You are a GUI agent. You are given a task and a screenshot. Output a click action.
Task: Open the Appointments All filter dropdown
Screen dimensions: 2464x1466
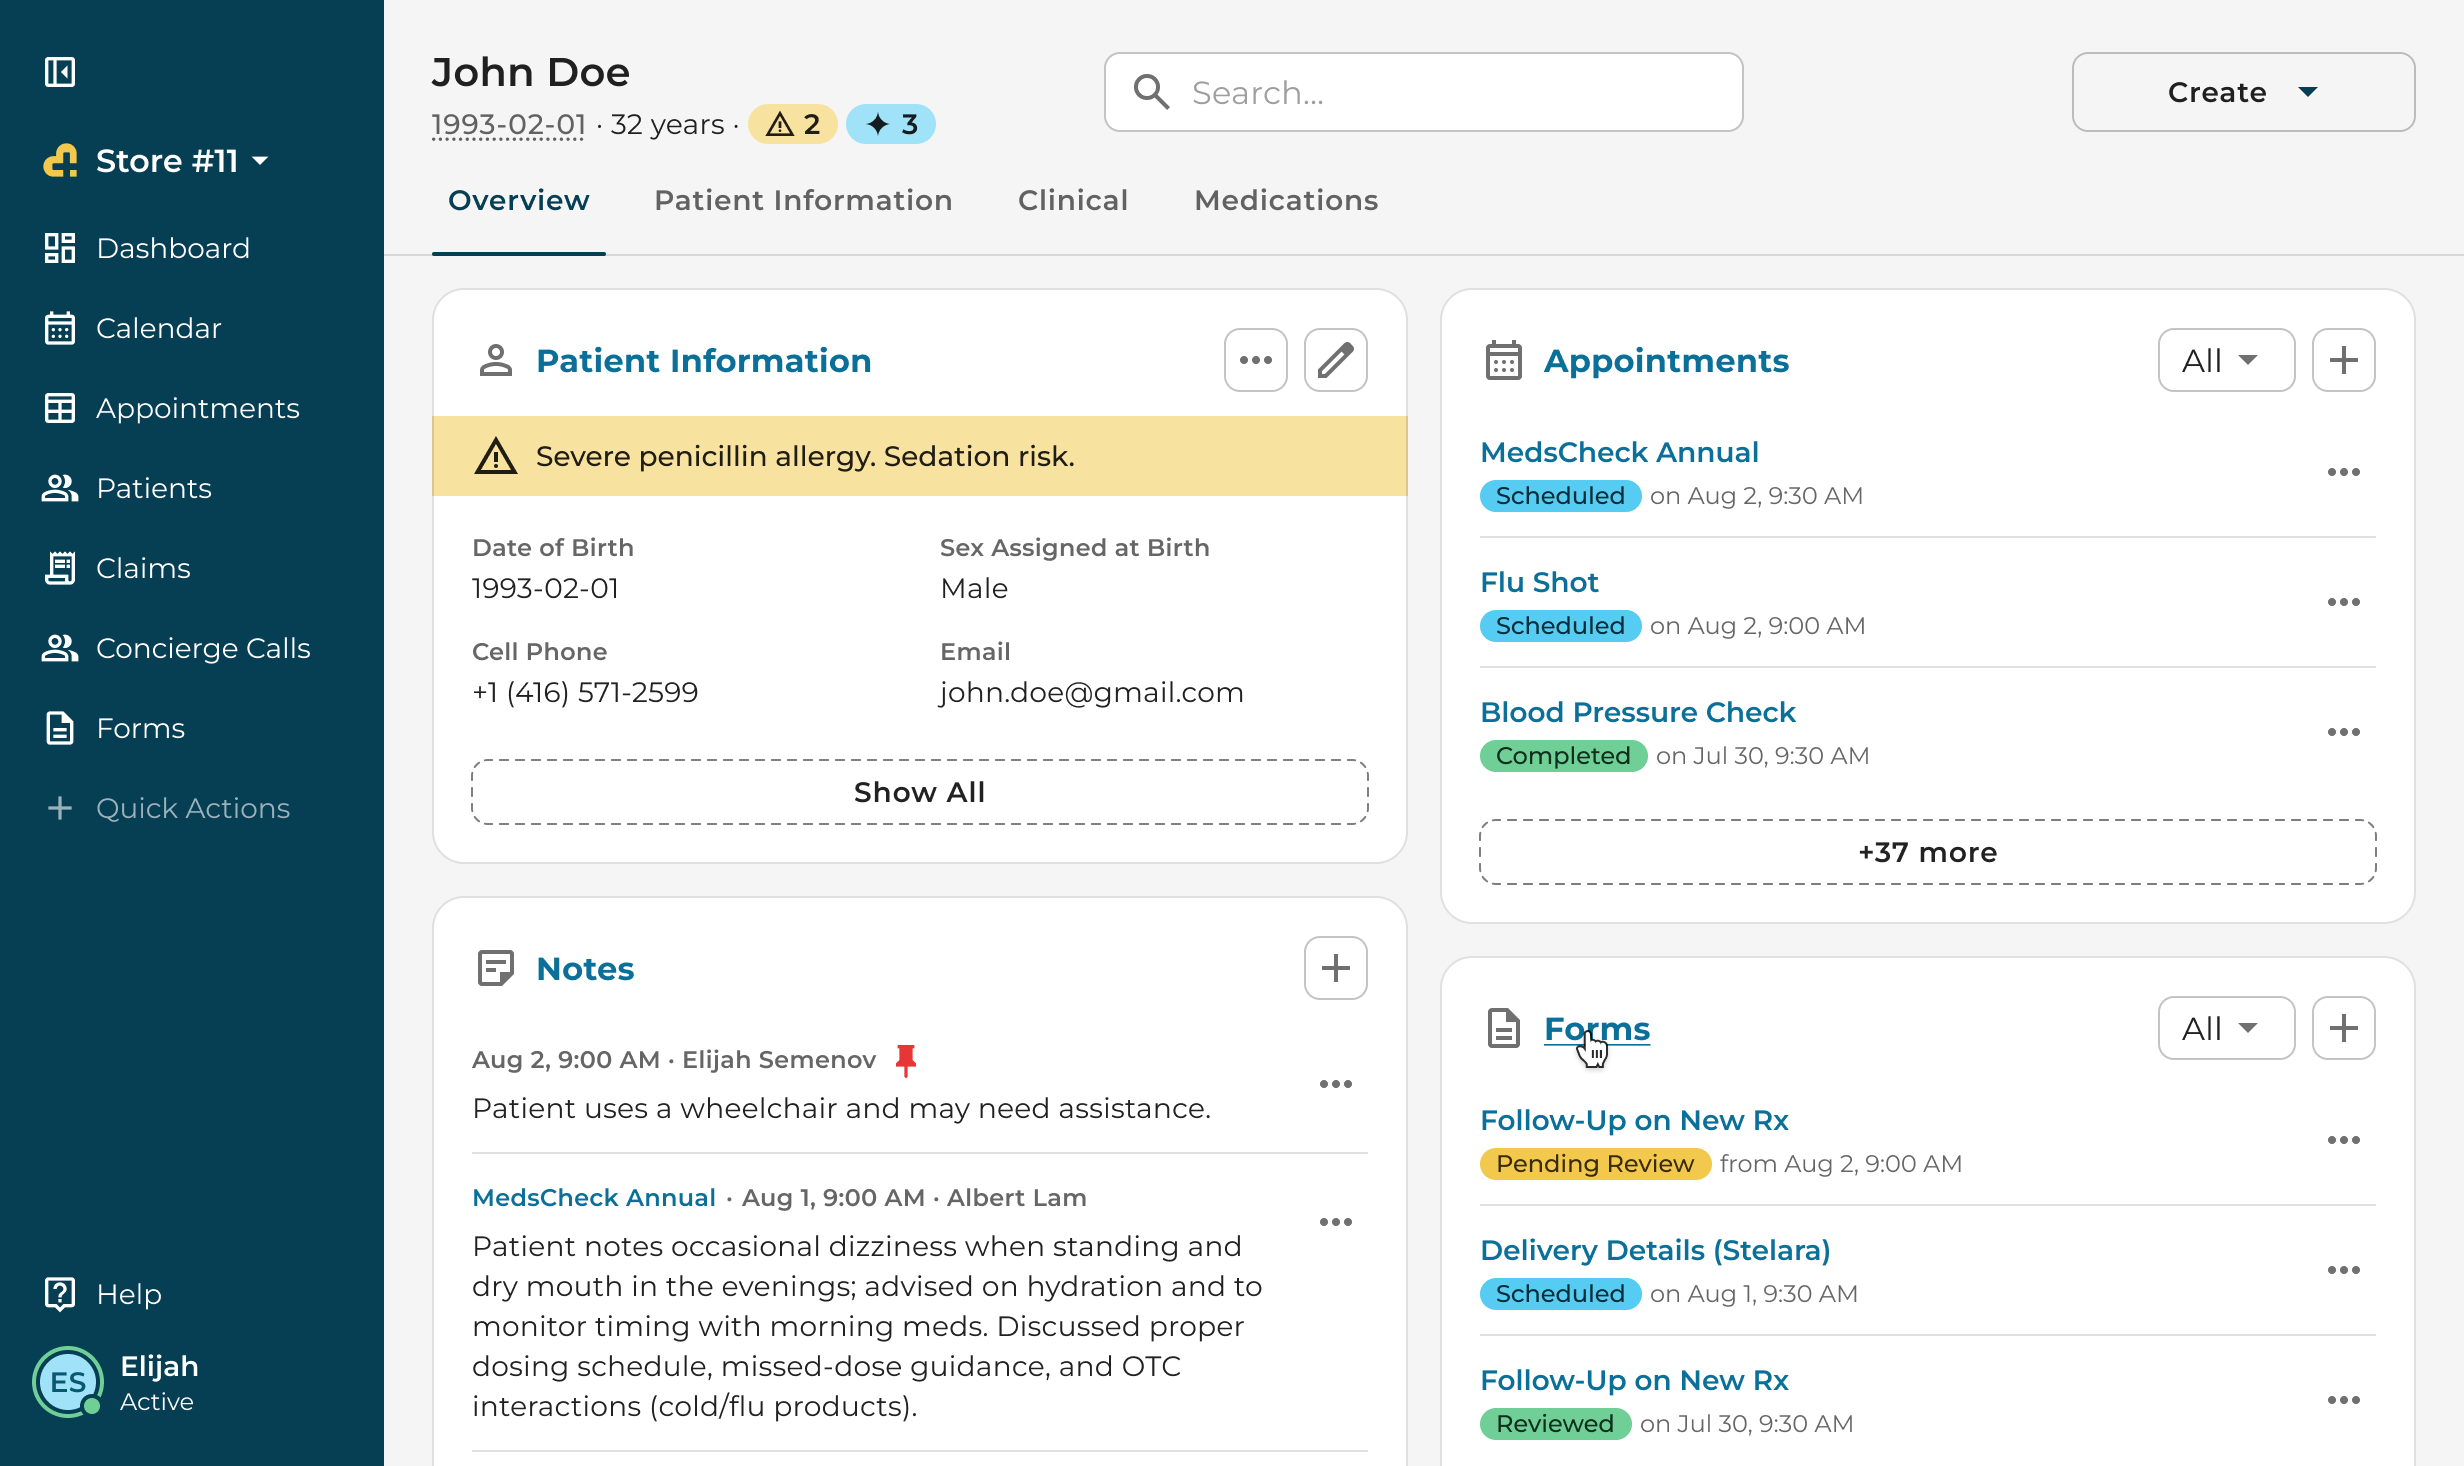pyautogui.click(x=2226, y=360)
